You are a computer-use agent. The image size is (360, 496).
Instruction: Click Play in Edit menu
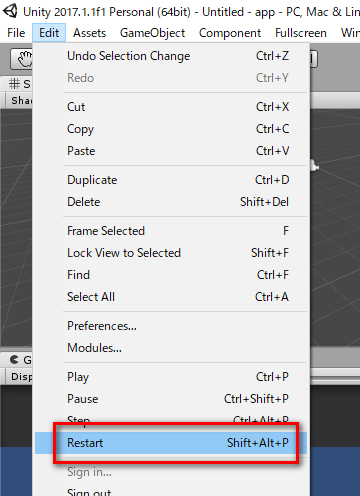(171, 377)
